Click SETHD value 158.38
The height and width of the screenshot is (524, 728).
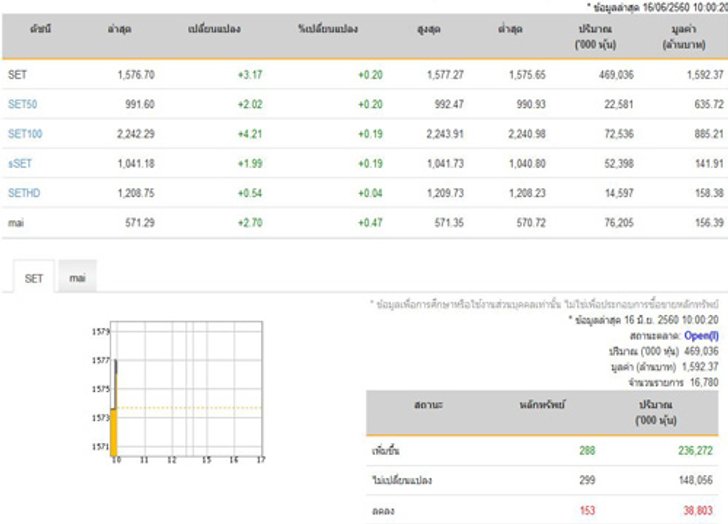(709, 193)
